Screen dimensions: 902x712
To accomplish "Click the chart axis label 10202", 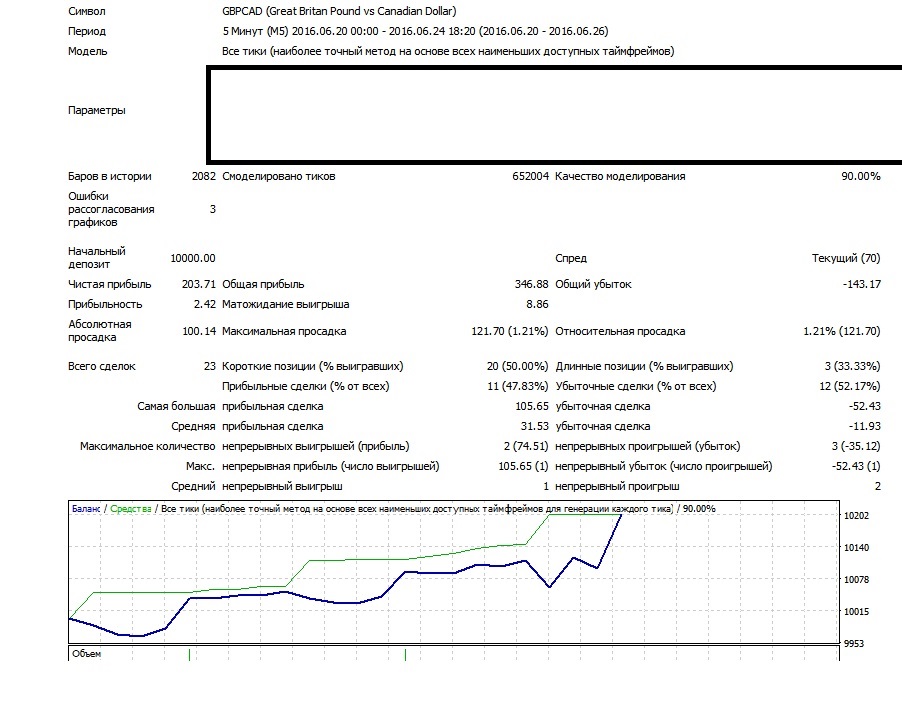I will [x=856, y=515].
